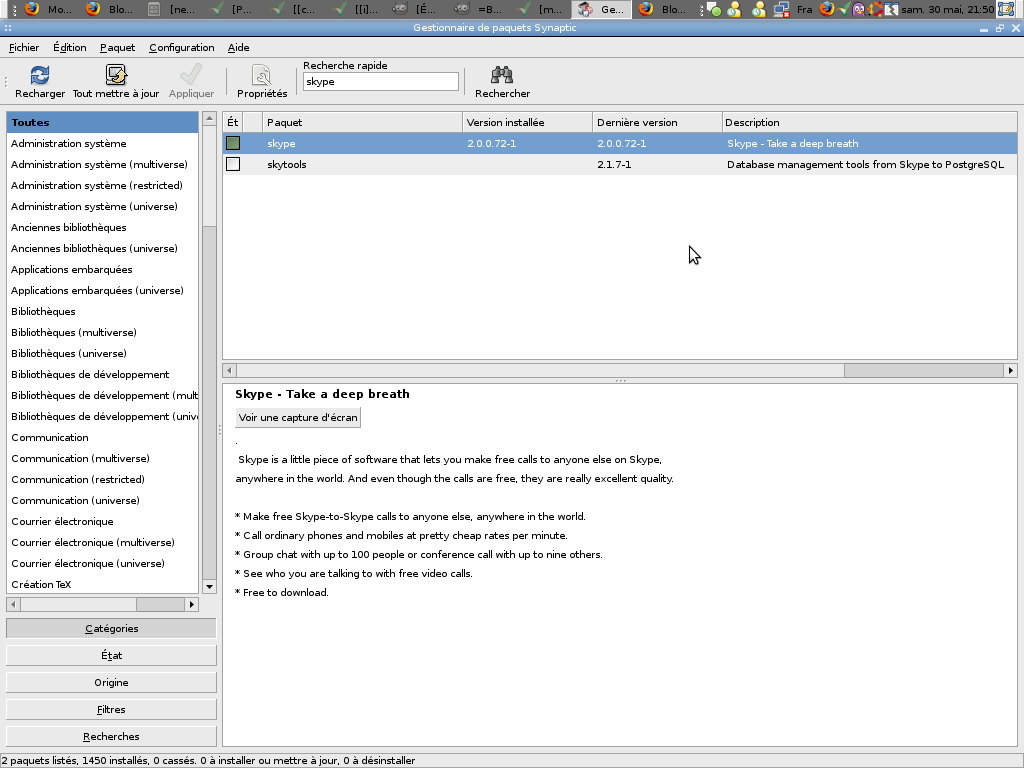
Task: Toggle the status box for skytools package
Action: coord(233,164)
